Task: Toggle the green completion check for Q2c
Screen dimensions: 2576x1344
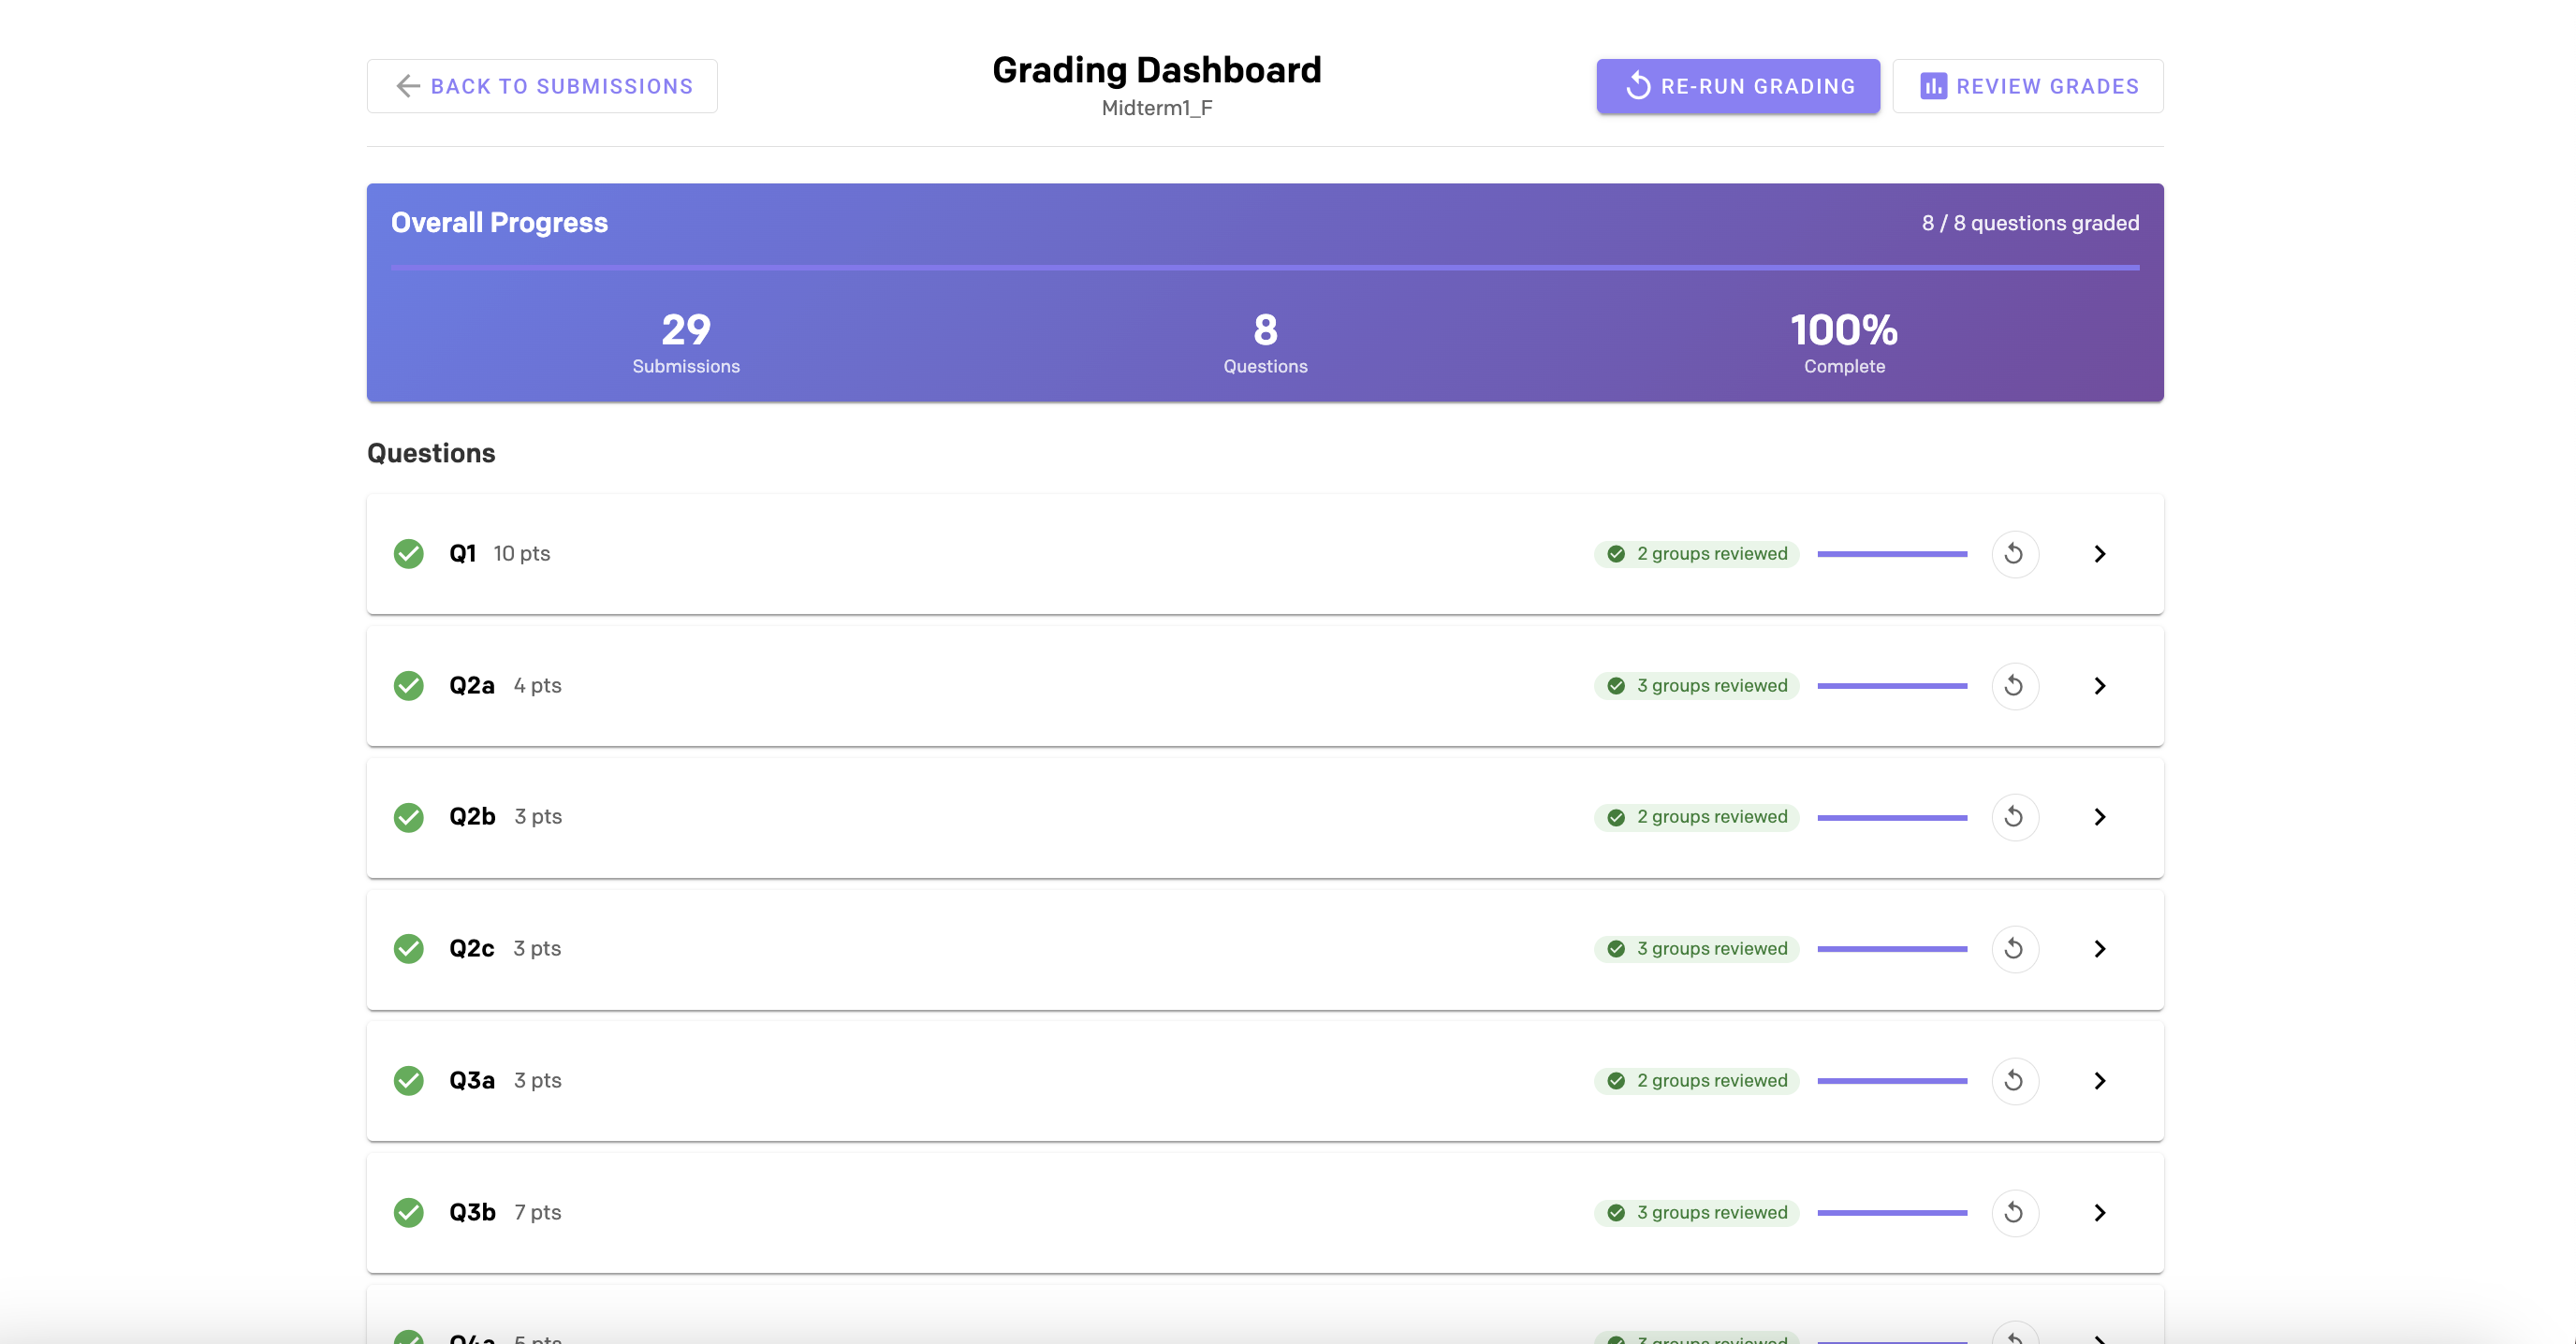Action: click(x=408, y=949)
